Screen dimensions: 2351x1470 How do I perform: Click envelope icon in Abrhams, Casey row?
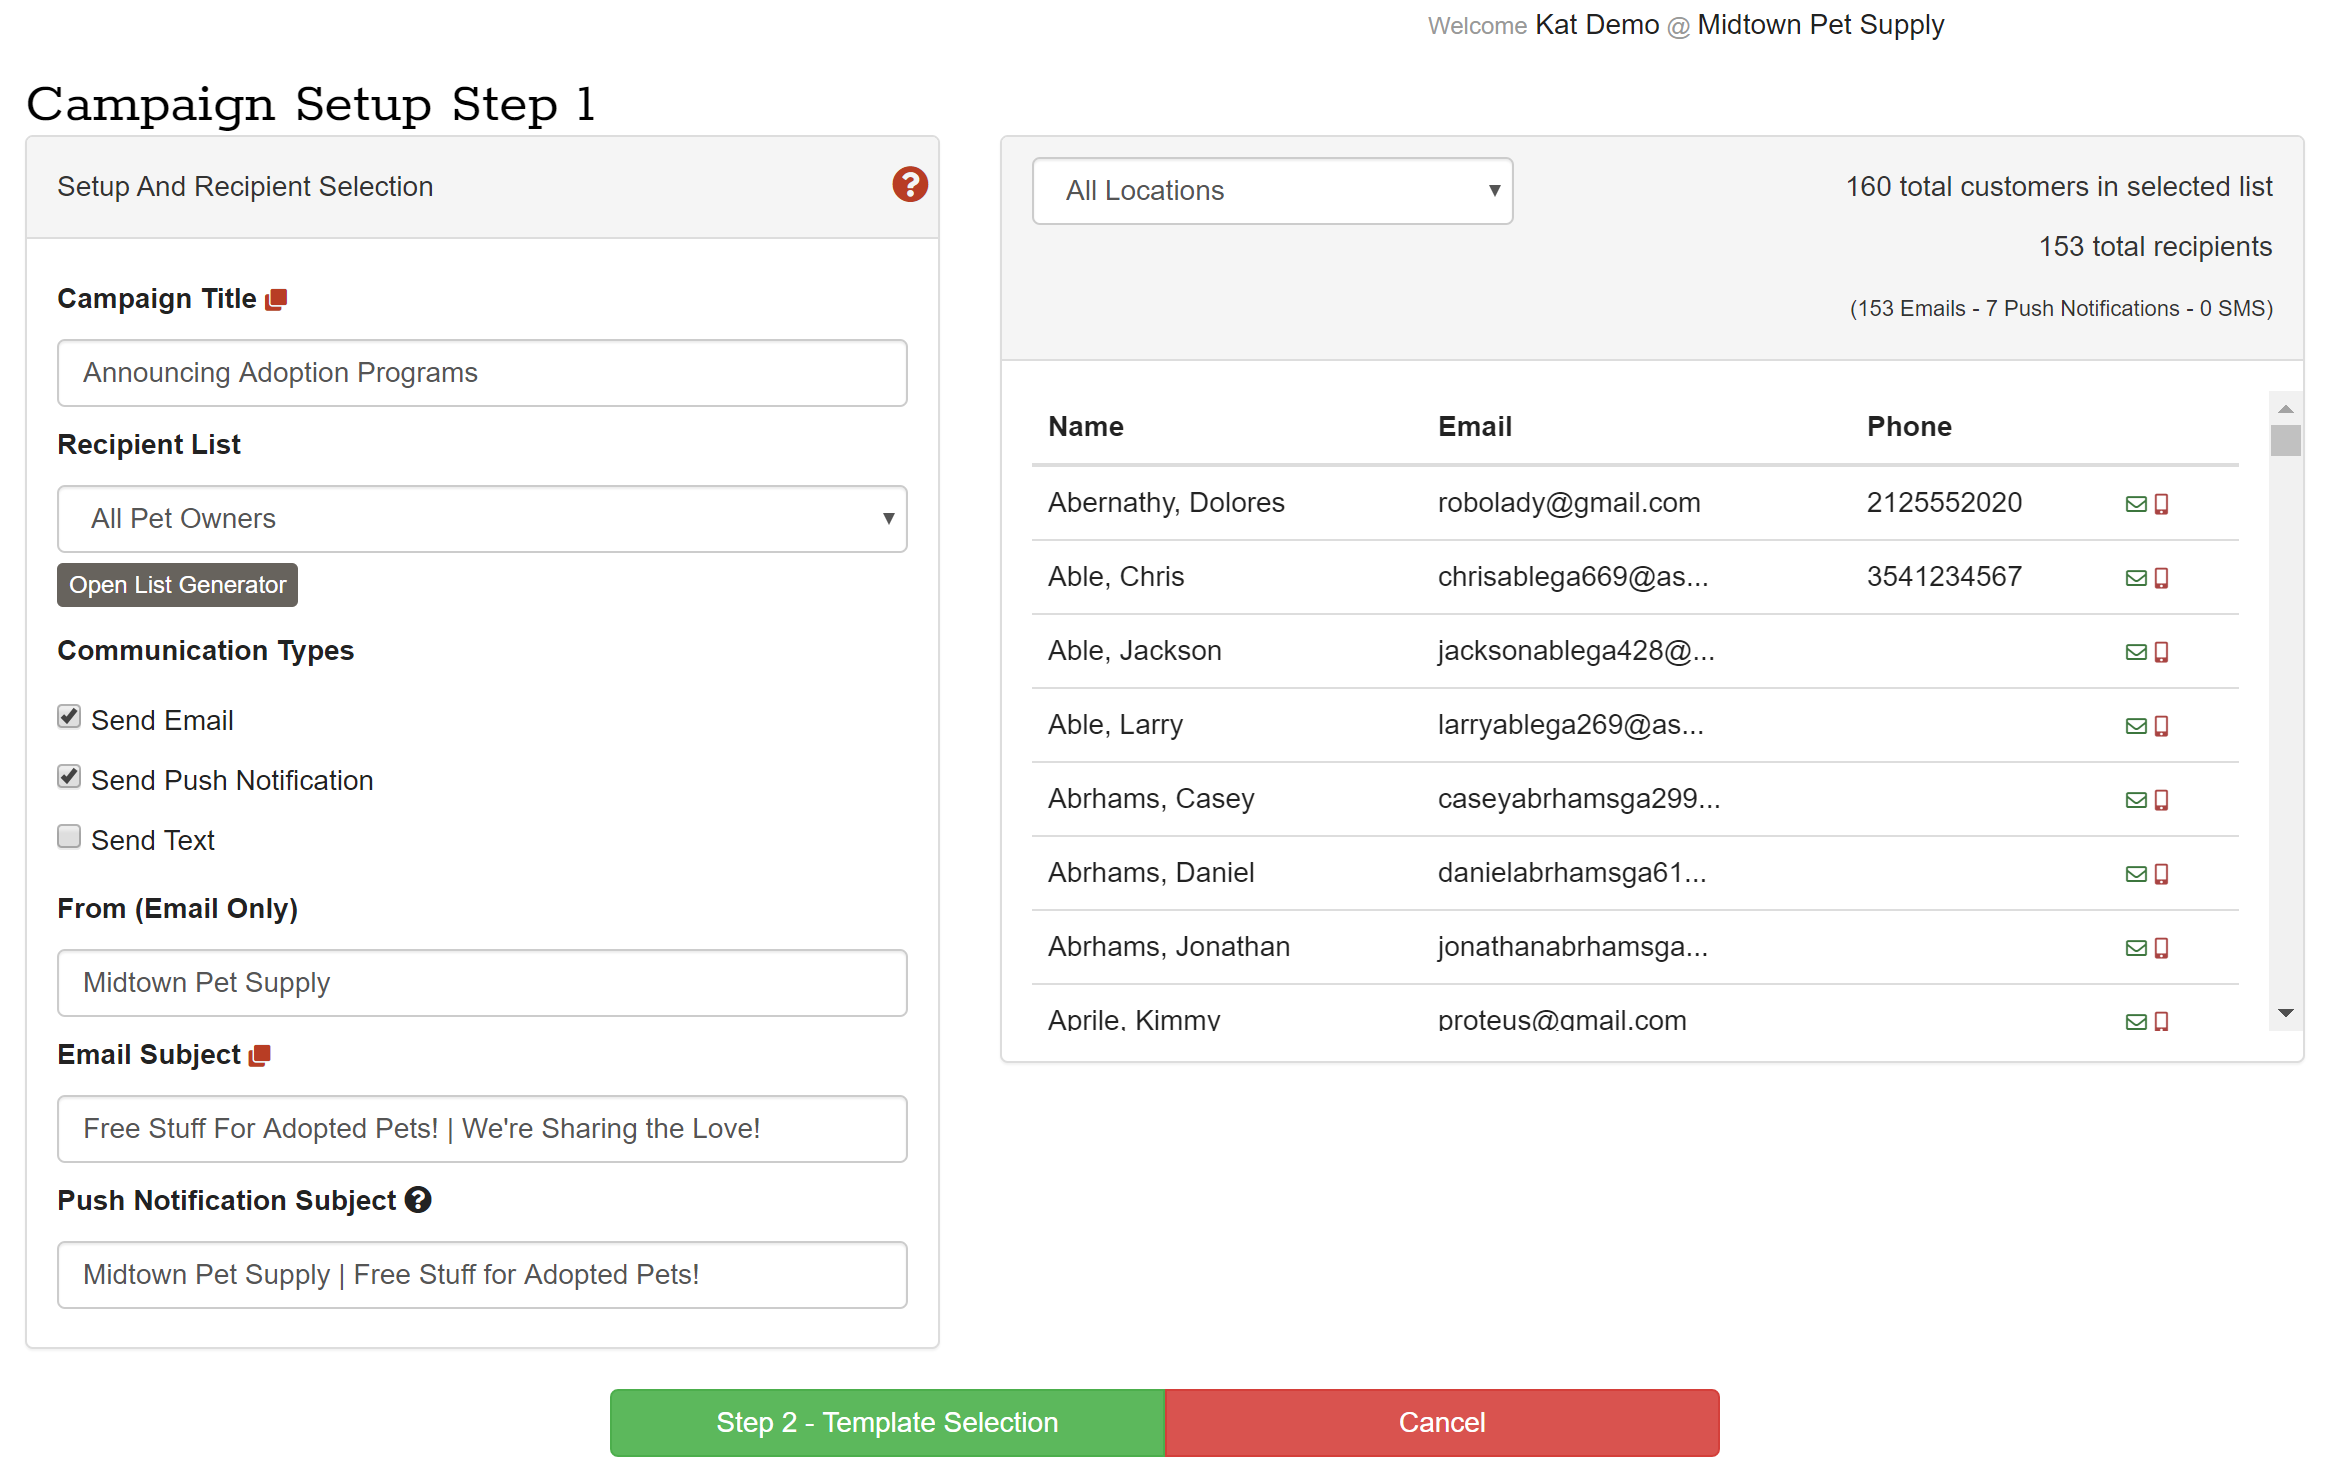point(2135,800)
